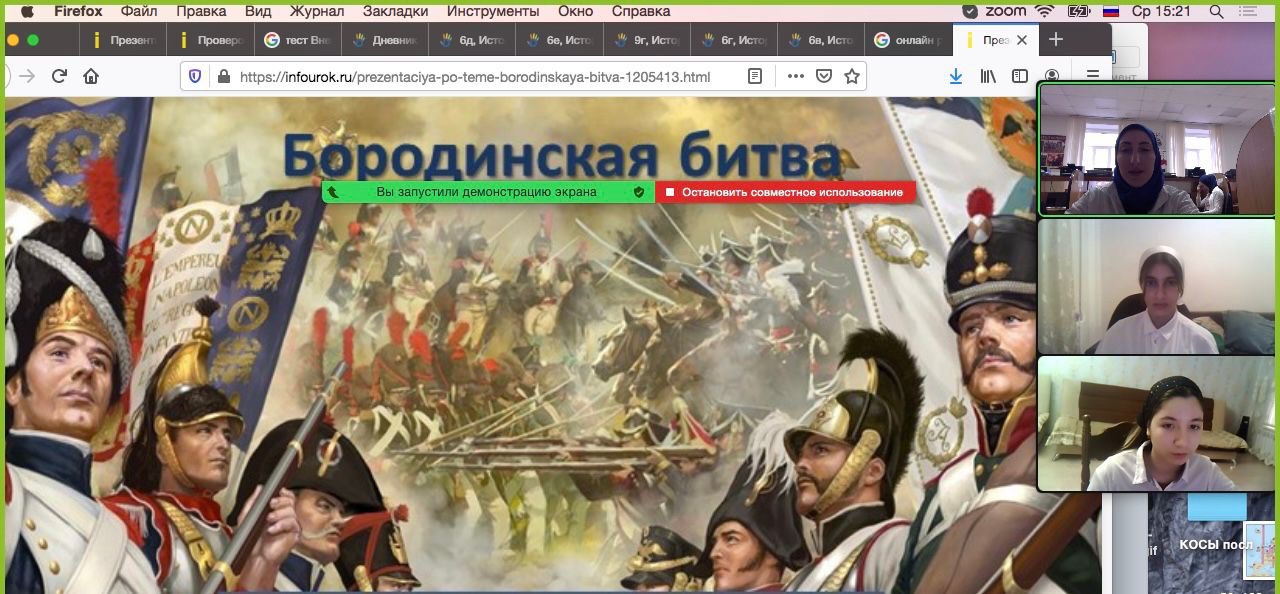Open the Firefox downloads panel
The width and height of the screenshot is (1280, 594).
coord(956,76)
